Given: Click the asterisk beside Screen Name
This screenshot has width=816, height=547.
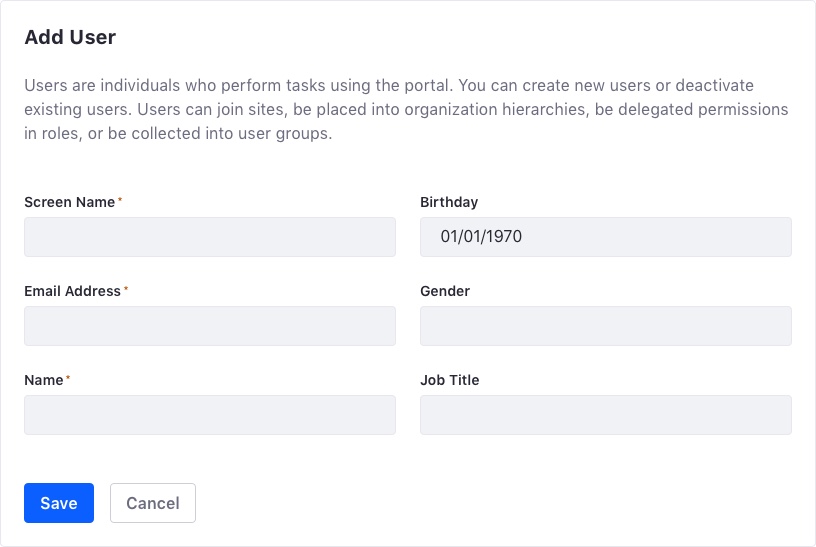Looking at the screenshot, I should (x=120, y=200).
